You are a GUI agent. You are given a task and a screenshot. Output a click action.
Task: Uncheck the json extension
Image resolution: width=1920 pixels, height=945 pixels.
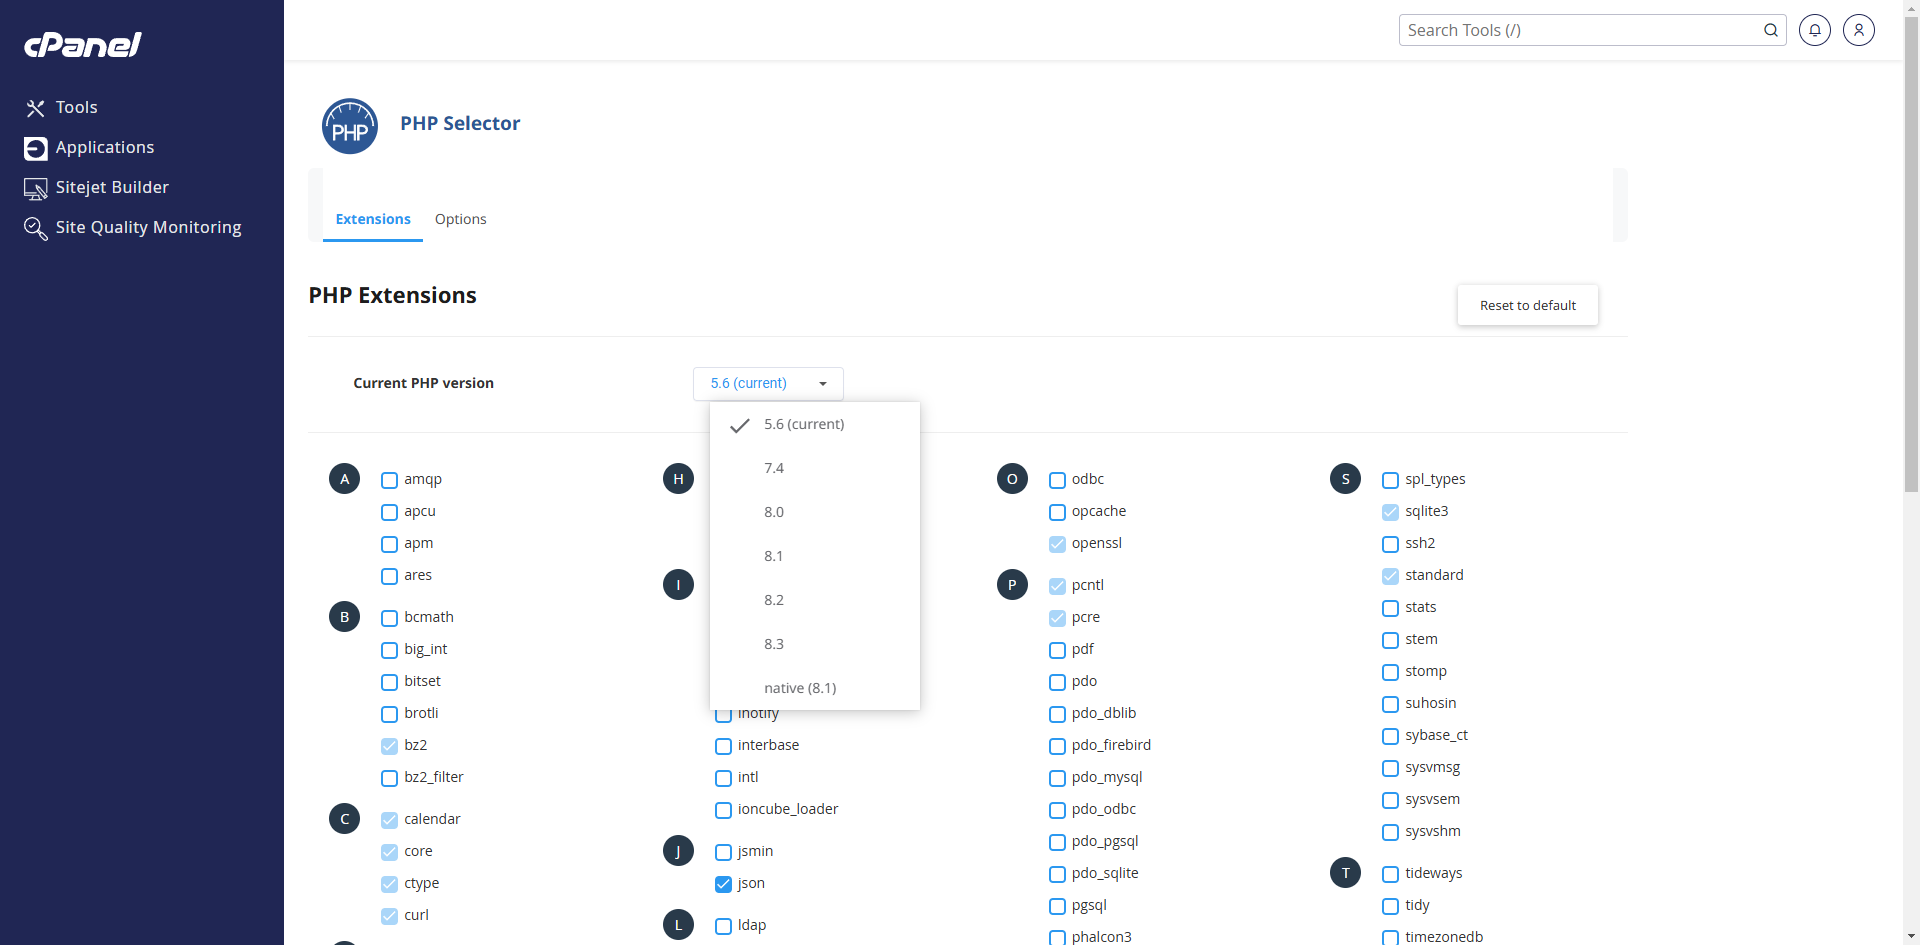[x=724, y=884]
